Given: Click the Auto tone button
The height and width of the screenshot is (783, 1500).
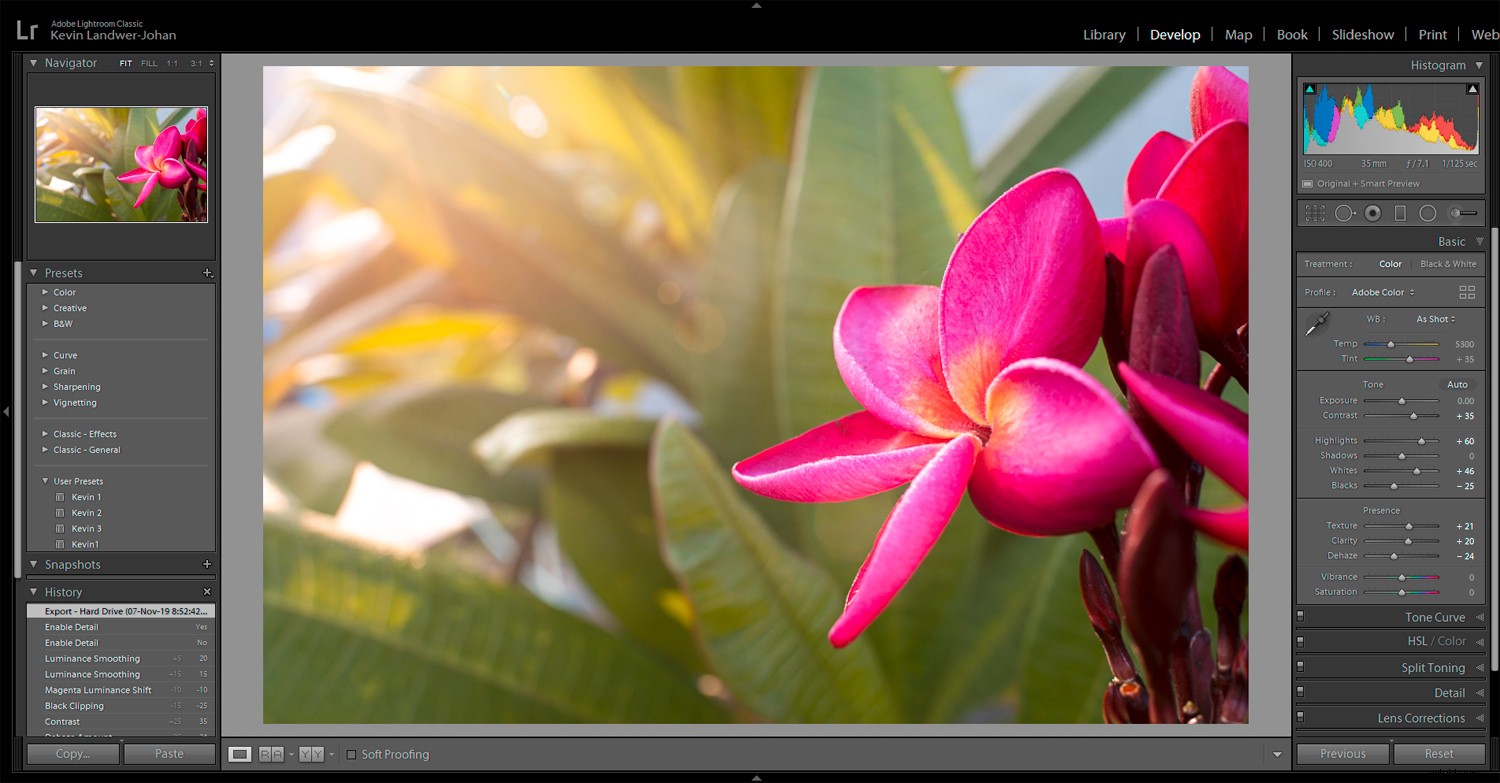Looking at the screenshot, I should coord(1457,384).
